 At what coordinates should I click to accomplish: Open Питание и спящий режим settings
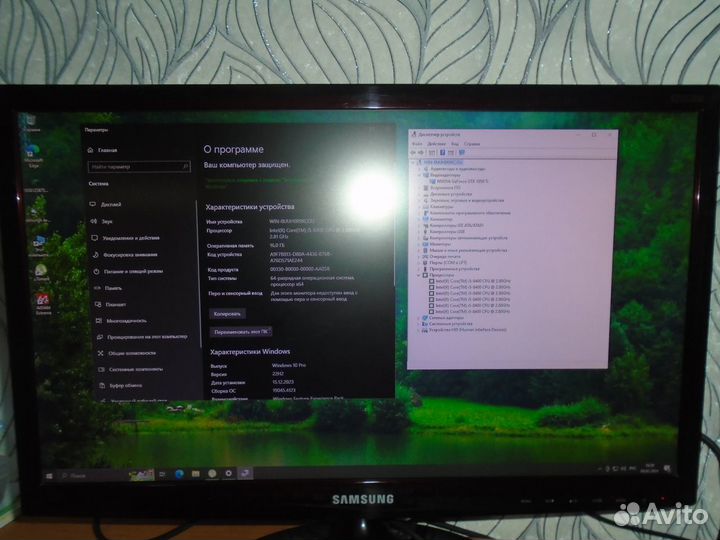point(132,271)
